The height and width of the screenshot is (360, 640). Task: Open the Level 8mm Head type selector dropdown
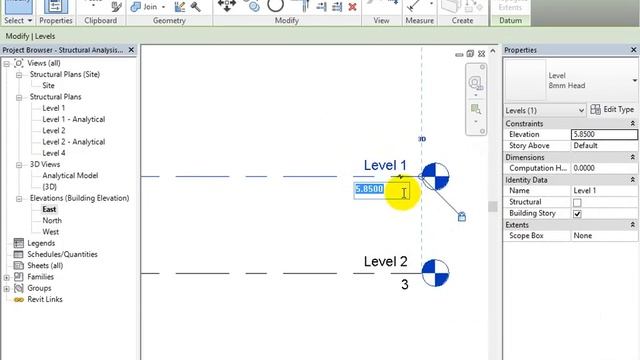click(635, 80)
